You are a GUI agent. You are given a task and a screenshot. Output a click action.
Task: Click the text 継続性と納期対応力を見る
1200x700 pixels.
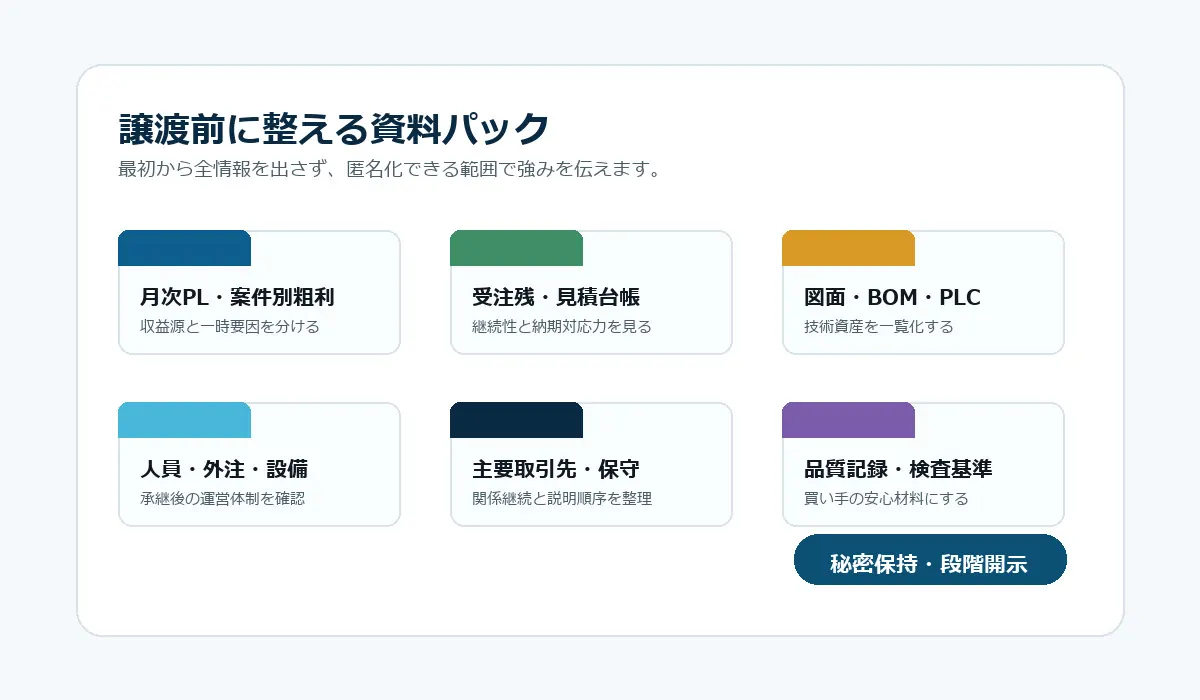click(562, 326)
